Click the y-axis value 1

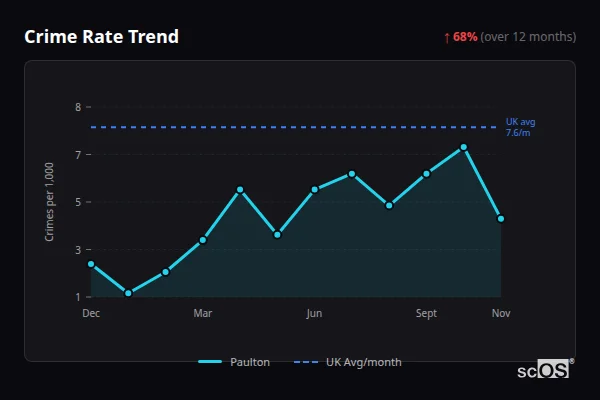point(78,297)
